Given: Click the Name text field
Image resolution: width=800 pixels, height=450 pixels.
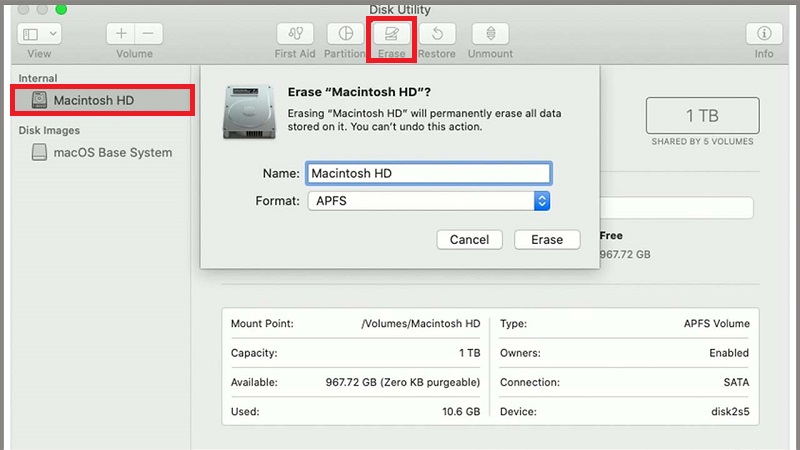Looking at the screenshot, I should pyautogui.click(x=427, y=174).
